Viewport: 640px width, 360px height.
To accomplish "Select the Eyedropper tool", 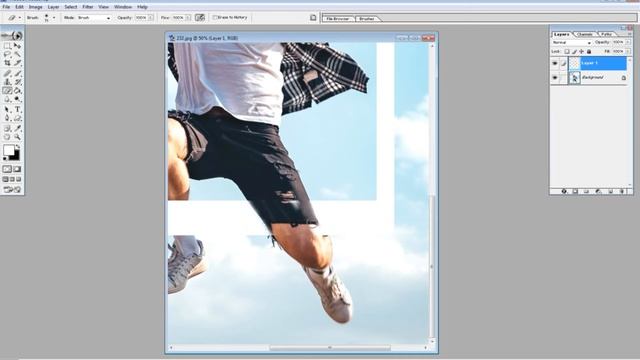I will pyautogui.click(x=18, y=129).
